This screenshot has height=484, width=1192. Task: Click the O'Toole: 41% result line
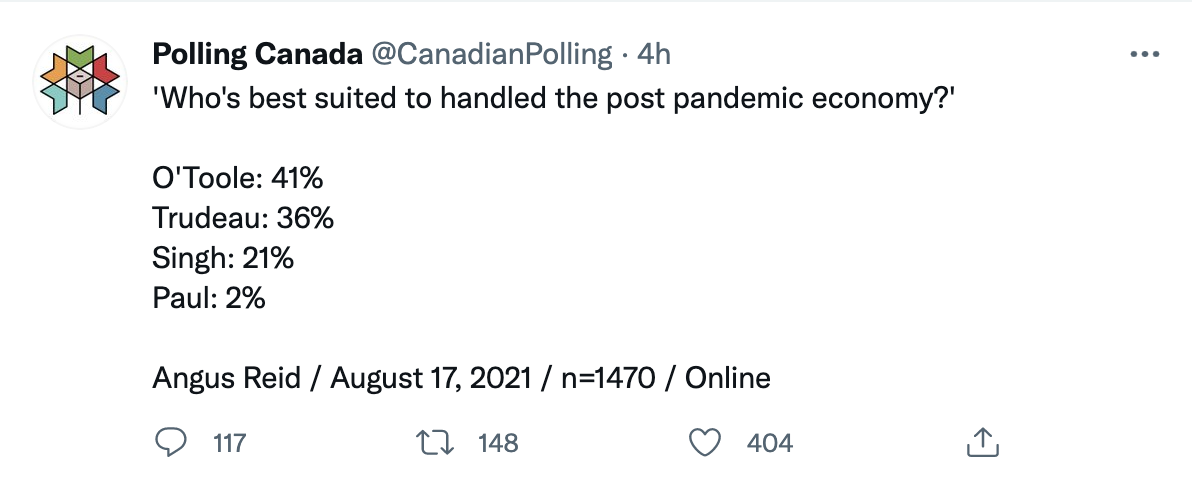[238, 178]
